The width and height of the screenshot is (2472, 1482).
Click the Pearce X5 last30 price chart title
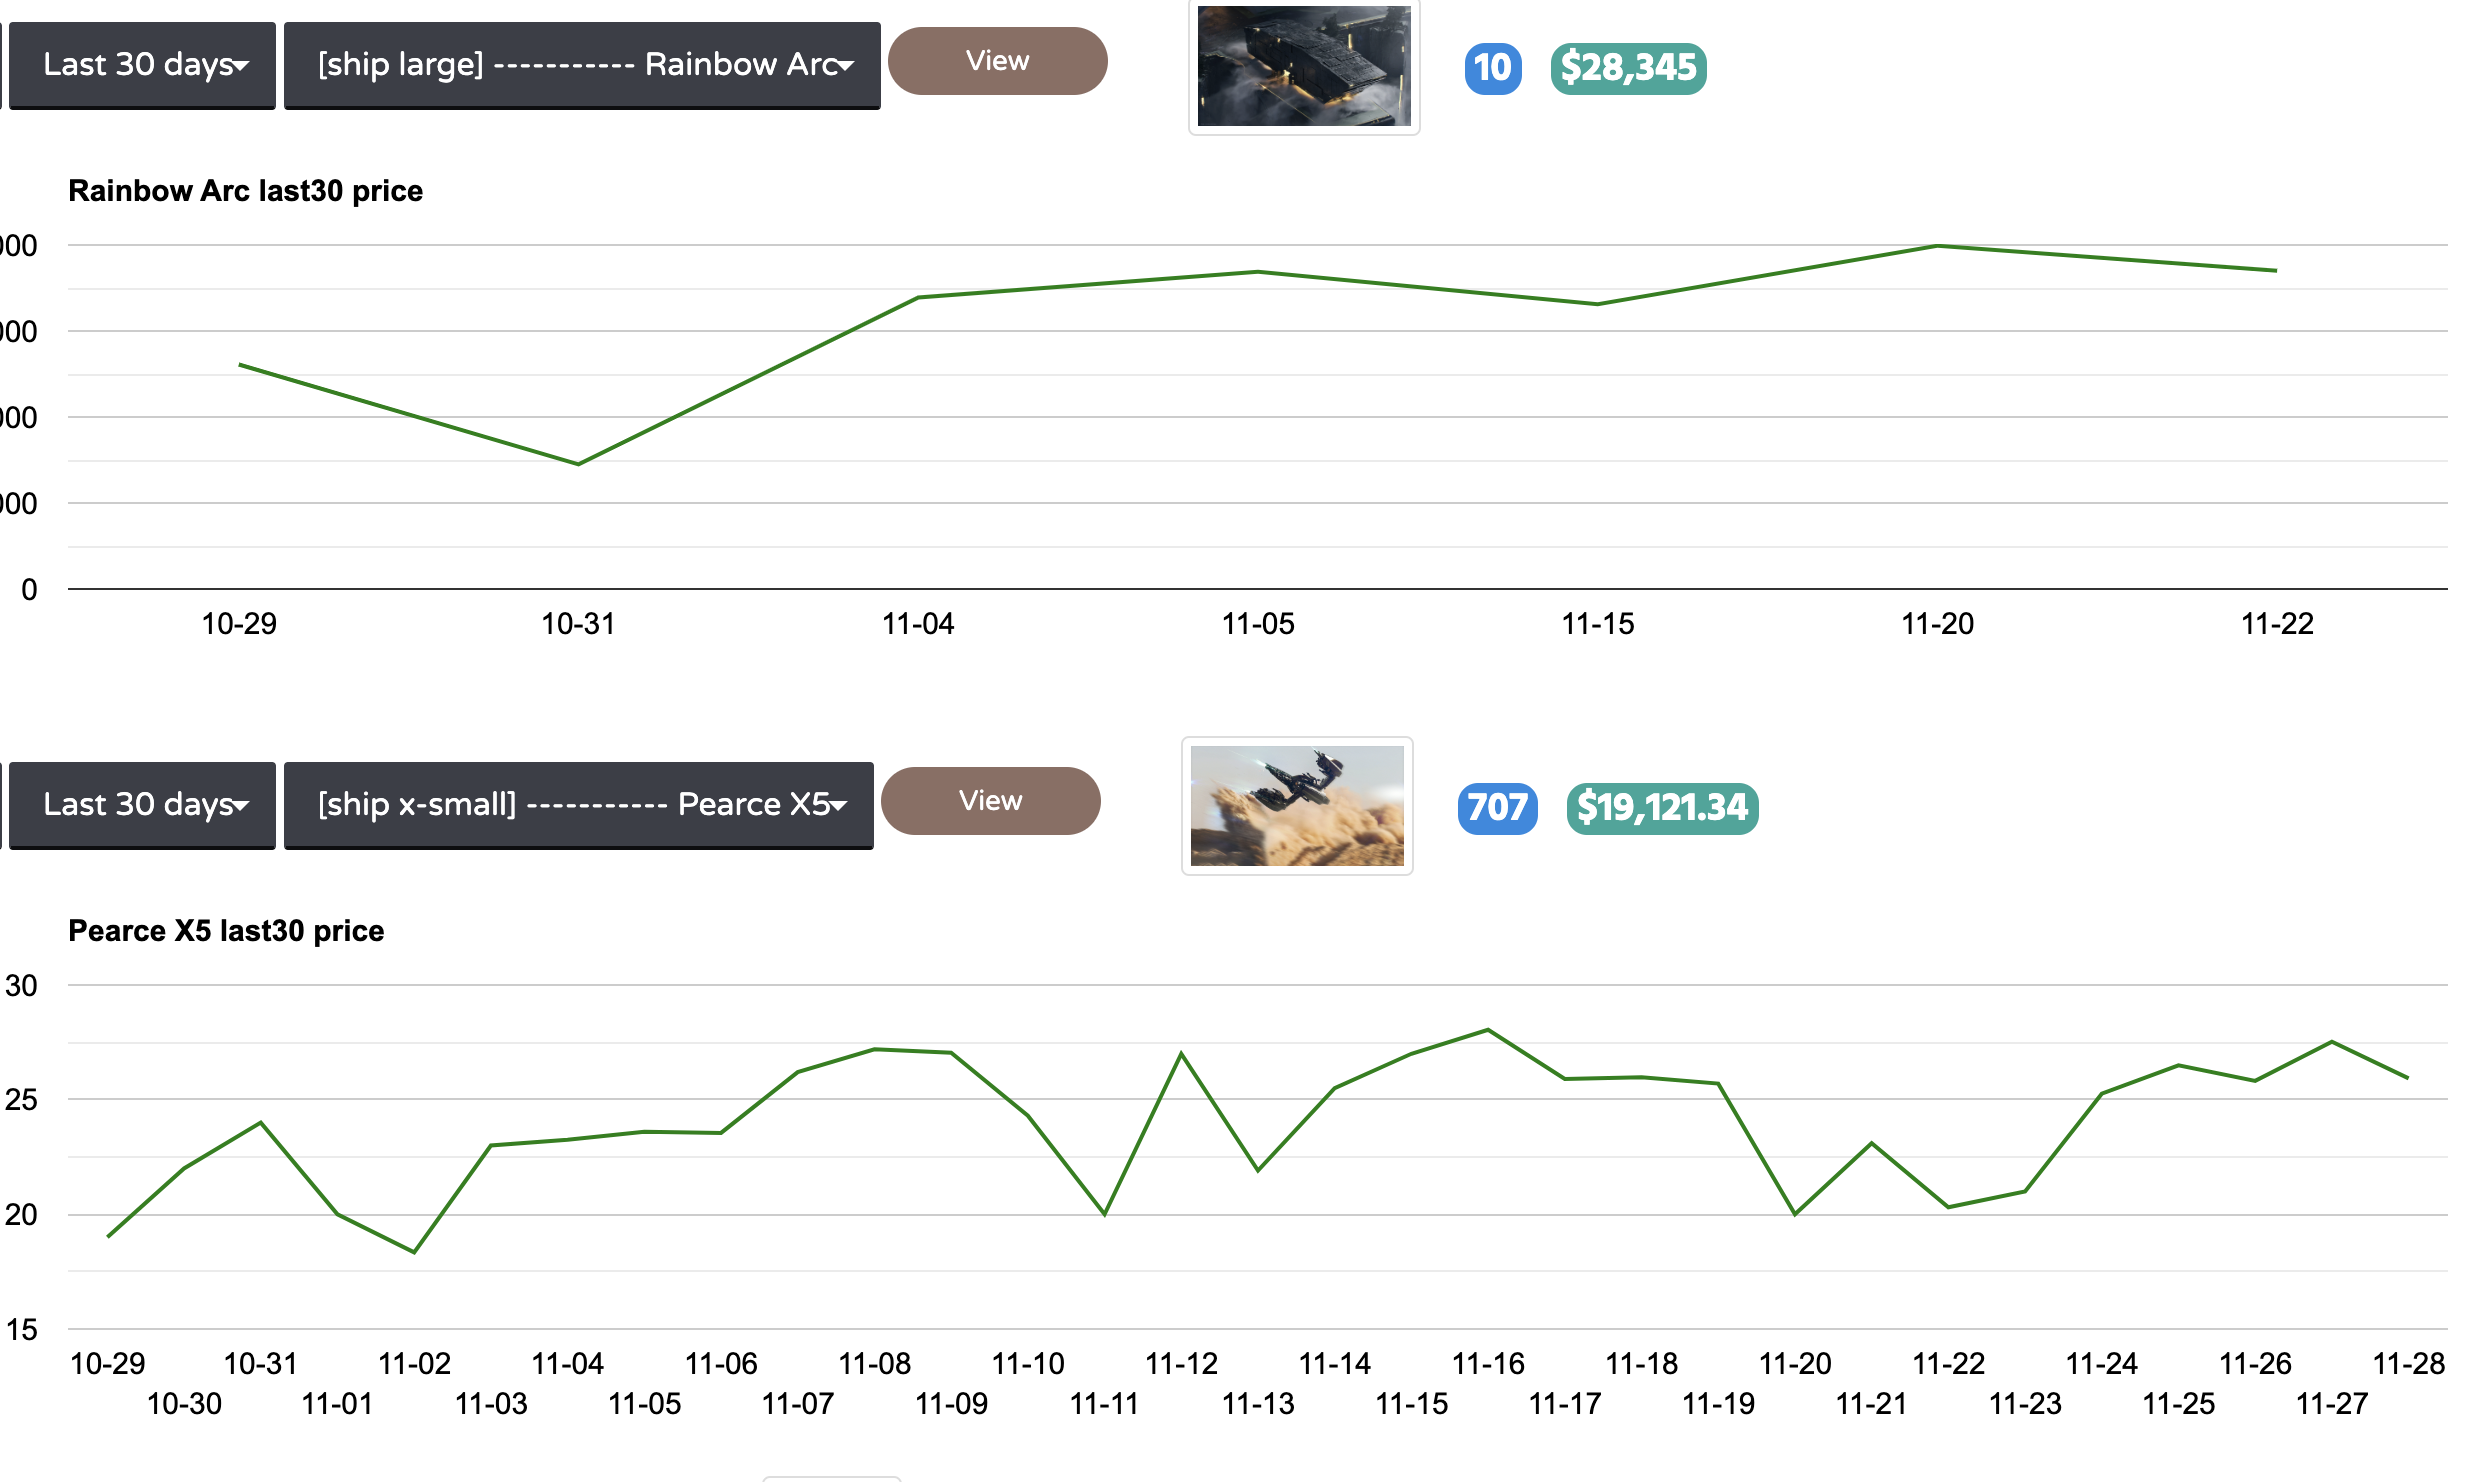coord(225,931)
